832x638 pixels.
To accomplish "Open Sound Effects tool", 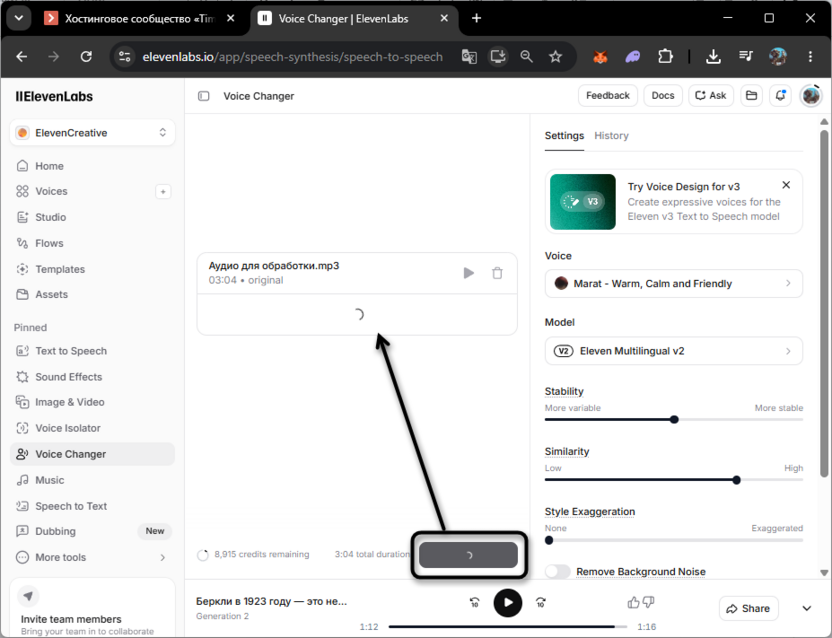I will point(92,377).
